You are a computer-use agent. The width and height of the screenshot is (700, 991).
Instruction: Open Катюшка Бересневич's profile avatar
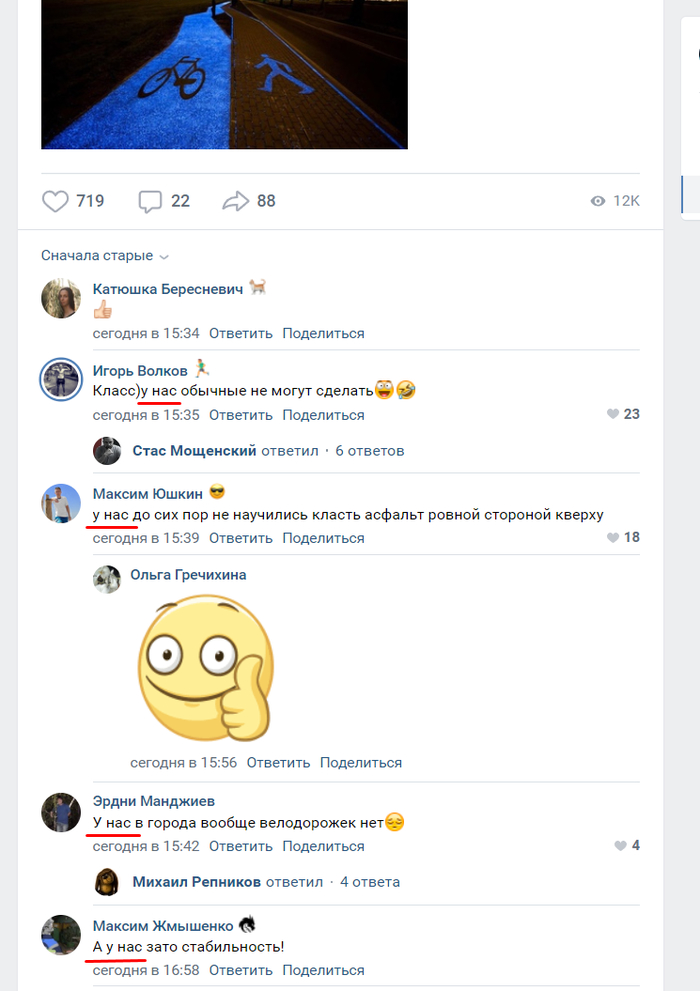click(x=61, y=298)
